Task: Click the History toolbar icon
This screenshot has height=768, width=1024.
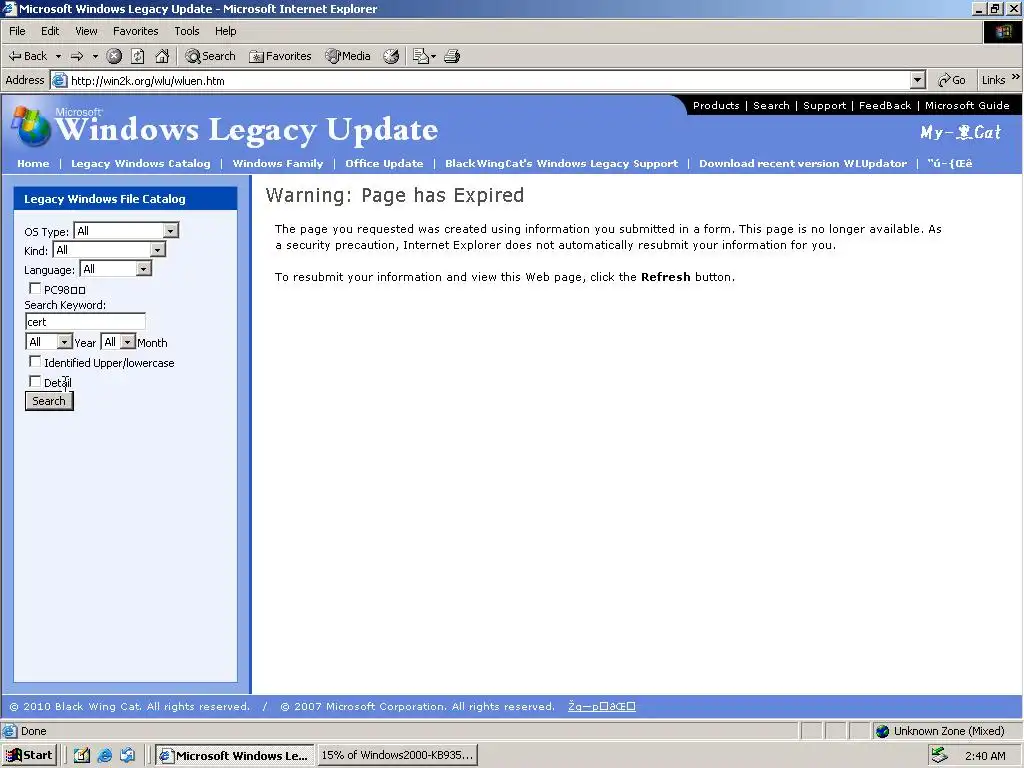Action: click(391, 56)
